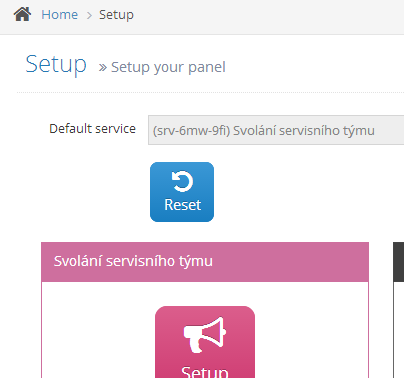The width and height of the screenshot is (404, 378).
Task: Click the Setup your panel subtitle
Action: pos(168,67)
